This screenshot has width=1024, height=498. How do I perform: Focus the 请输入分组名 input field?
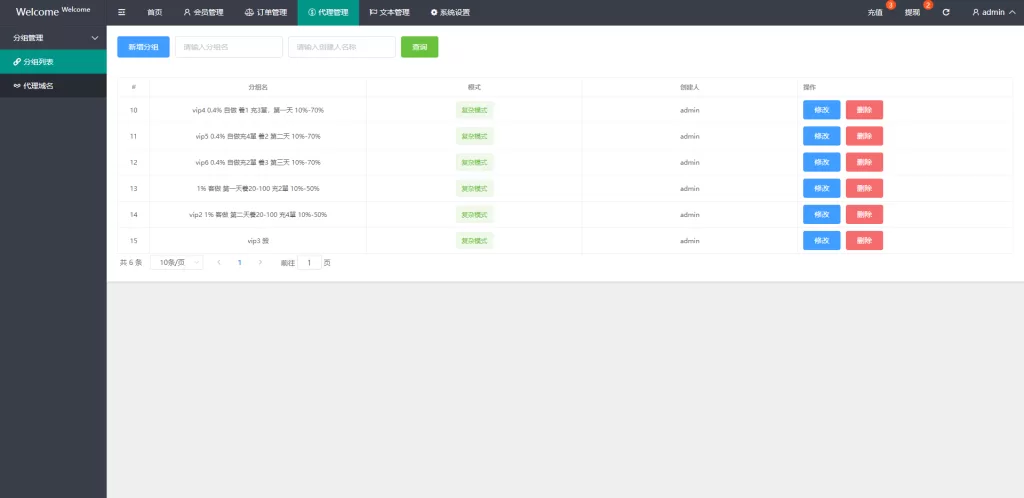click(x=229, y=47)
